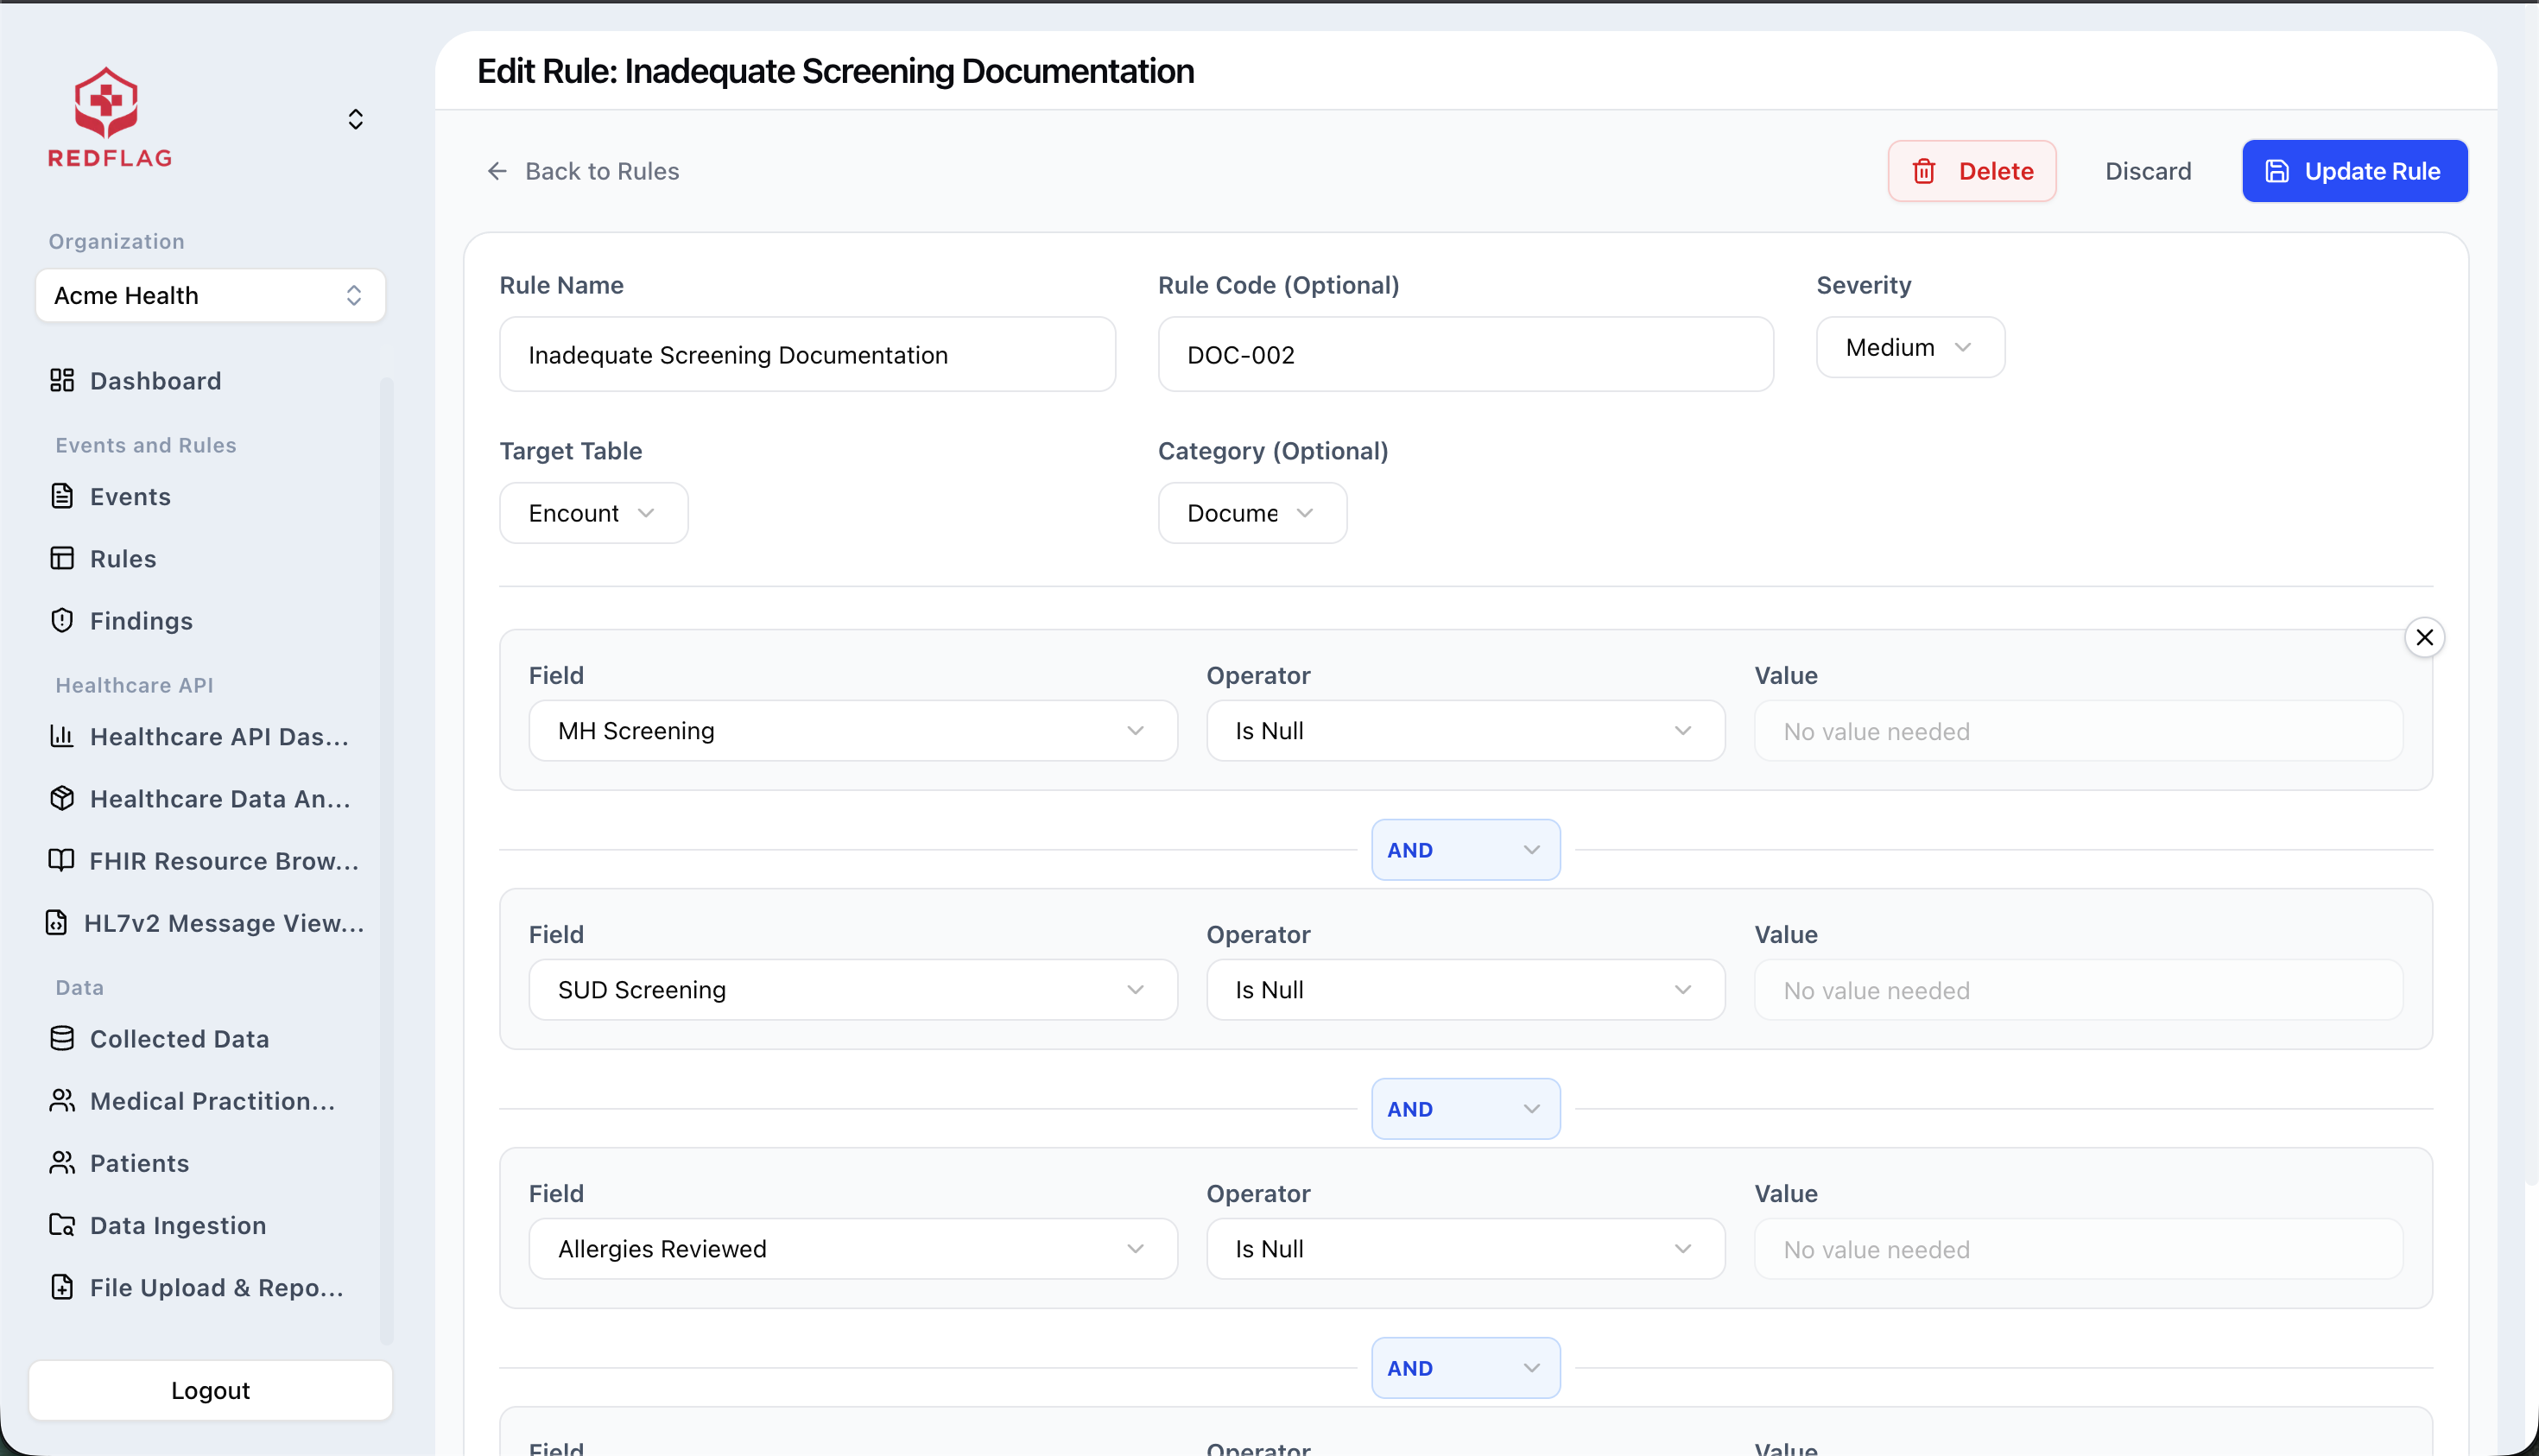Open Patients in the sidebar
The width and height of the screenshot is (2539, 1456).
[139, 1163]
